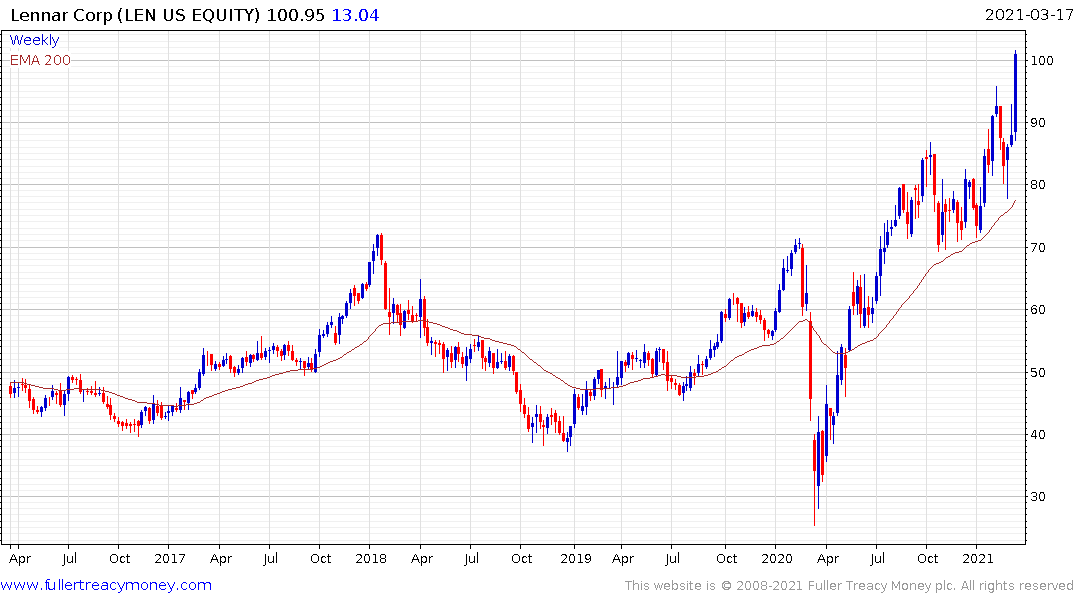Click the 100 price axis label
Image resolution: width=1075 pixels, height=600 pixels.
pos(1042,60)
